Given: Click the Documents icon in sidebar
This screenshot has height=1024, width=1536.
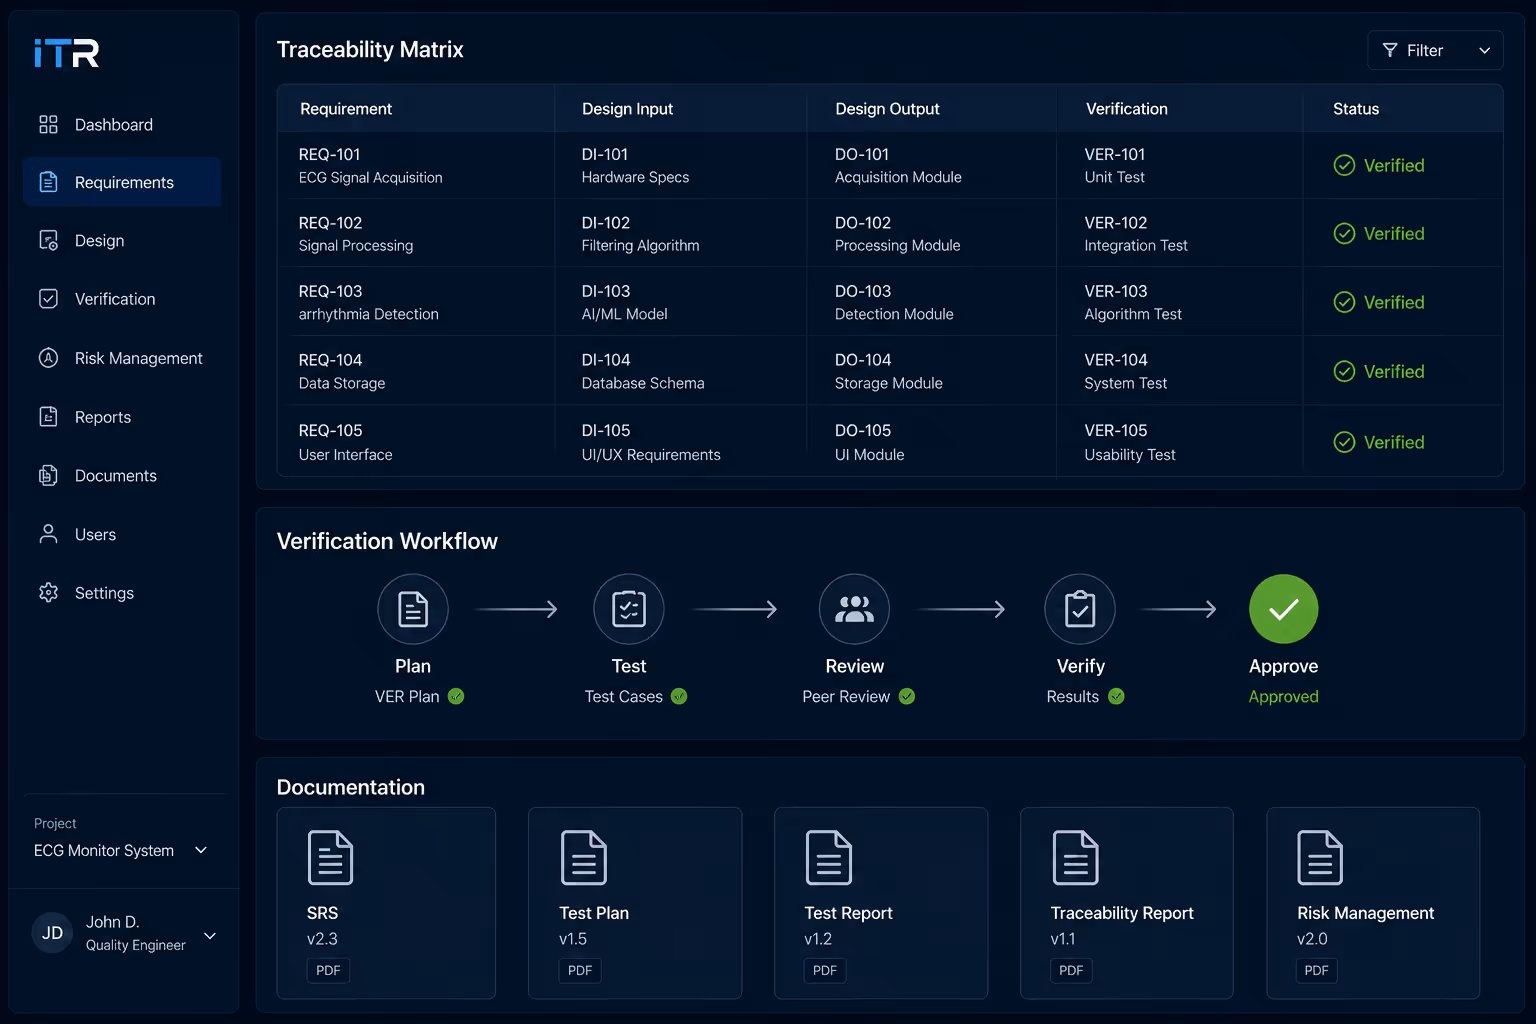Looking at the screenshot, I should [x=48, y=475].
